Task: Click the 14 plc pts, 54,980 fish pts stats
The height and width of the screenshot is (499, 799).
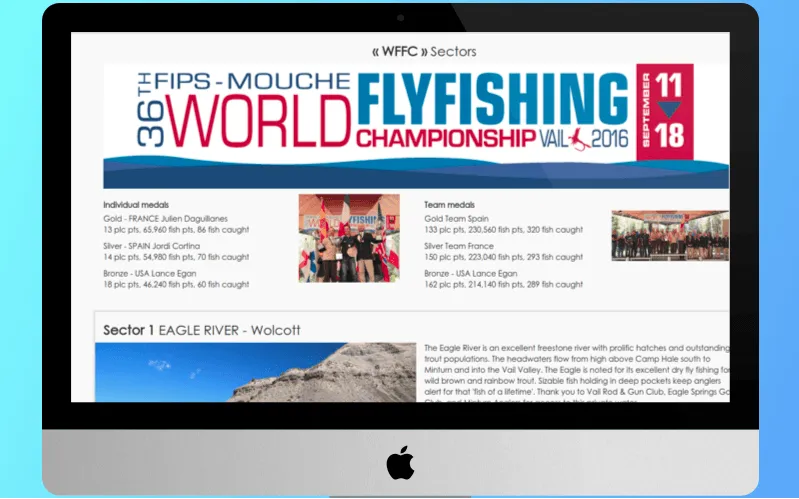Action: coord(176,257)
